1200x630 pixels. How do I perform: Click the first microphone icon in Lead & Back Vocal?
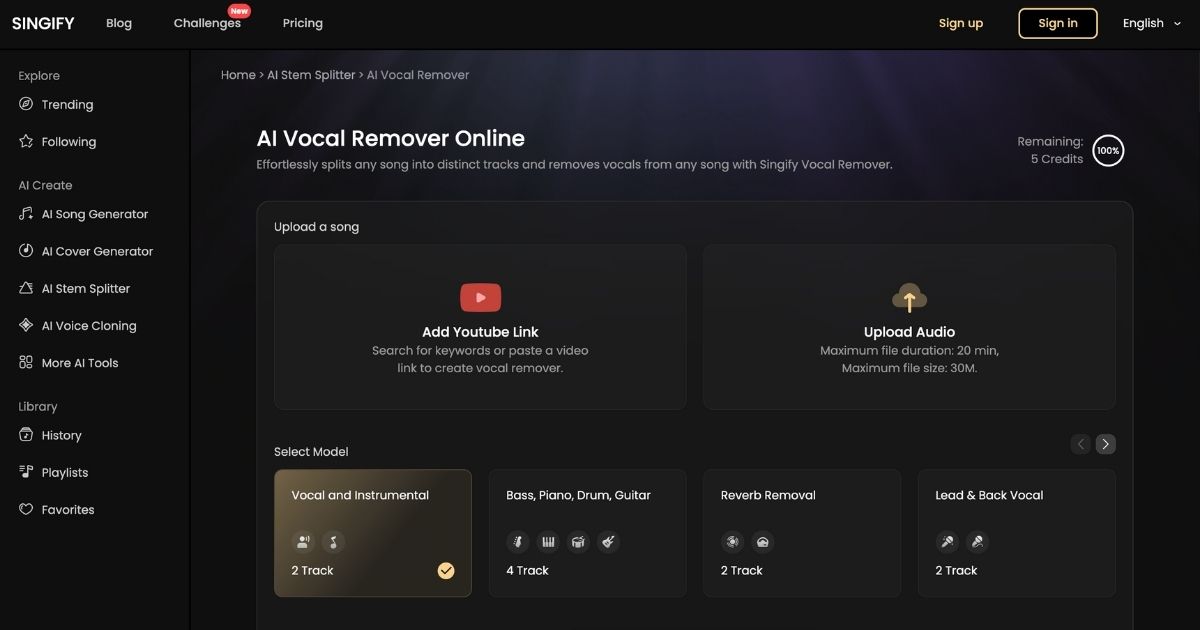click(946, 542)
